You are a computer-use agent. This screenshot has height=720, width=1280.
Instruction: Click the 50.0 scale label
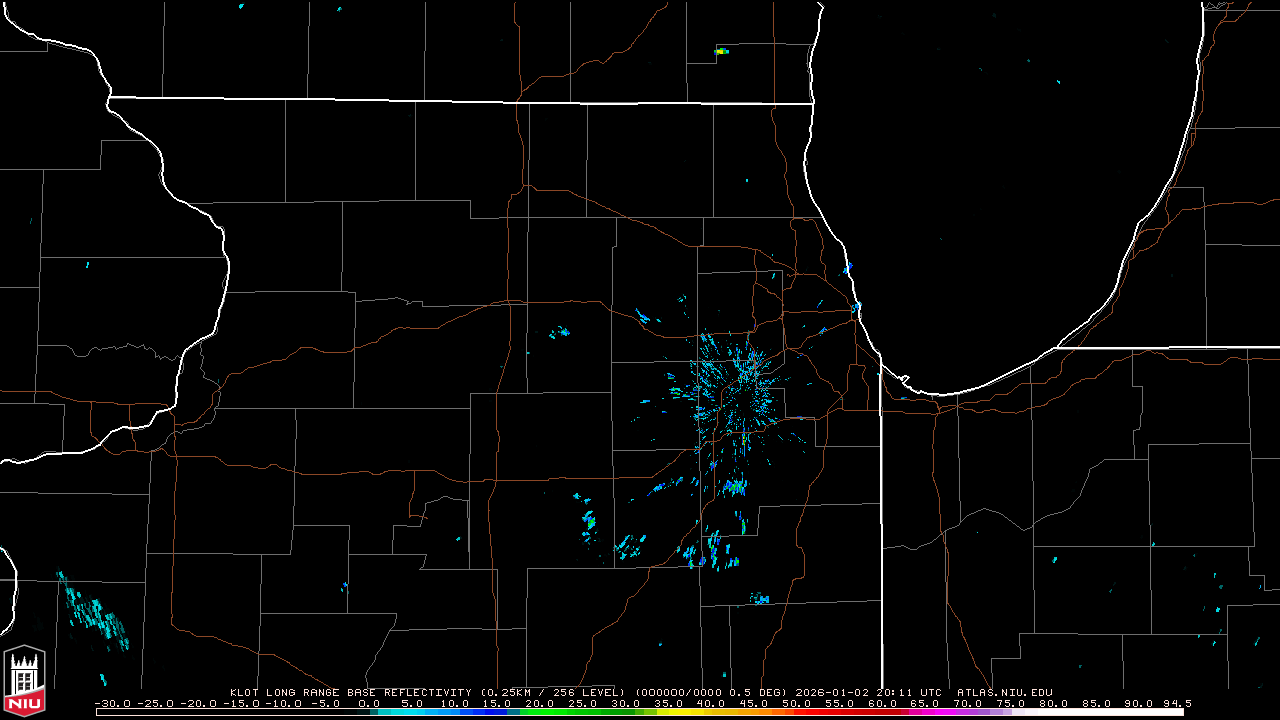[x=798, y=703]
